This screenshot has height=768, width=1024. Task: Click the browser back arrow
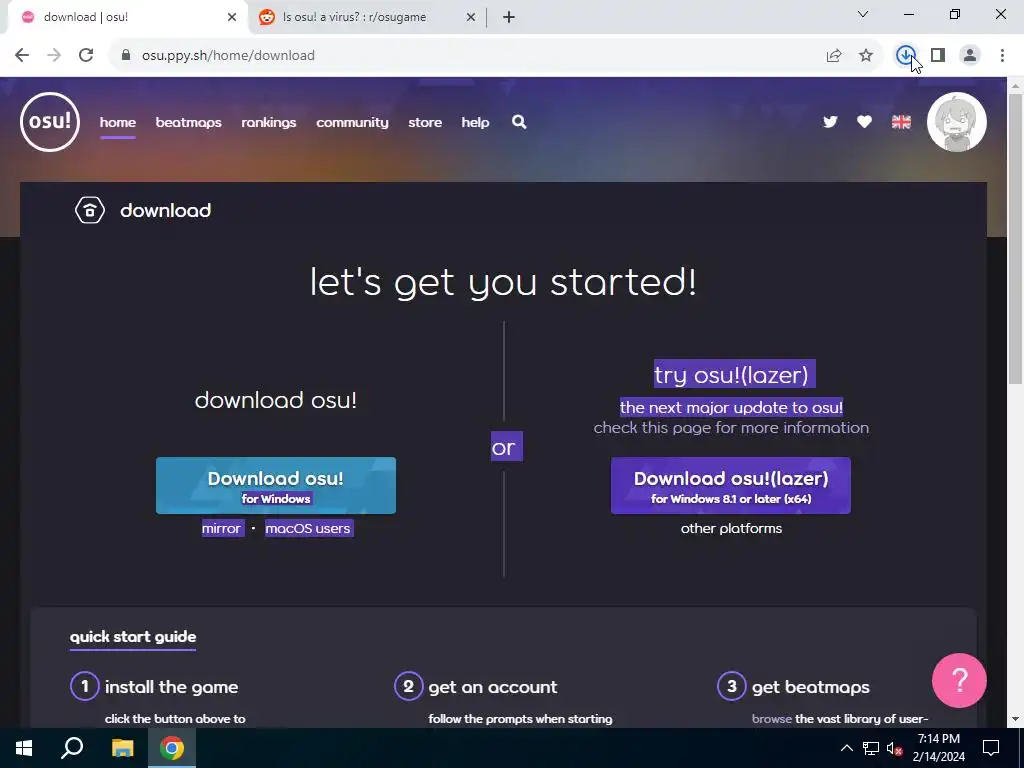coord(22,56)
